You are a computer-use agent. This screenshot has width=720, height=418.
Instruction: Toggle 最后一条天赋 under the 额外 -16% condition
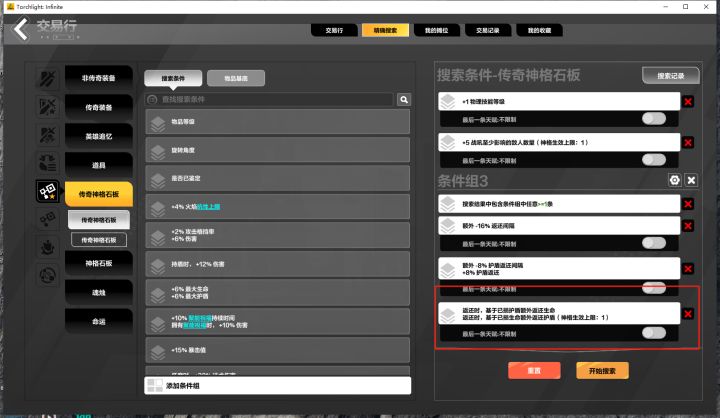(654, 243)
